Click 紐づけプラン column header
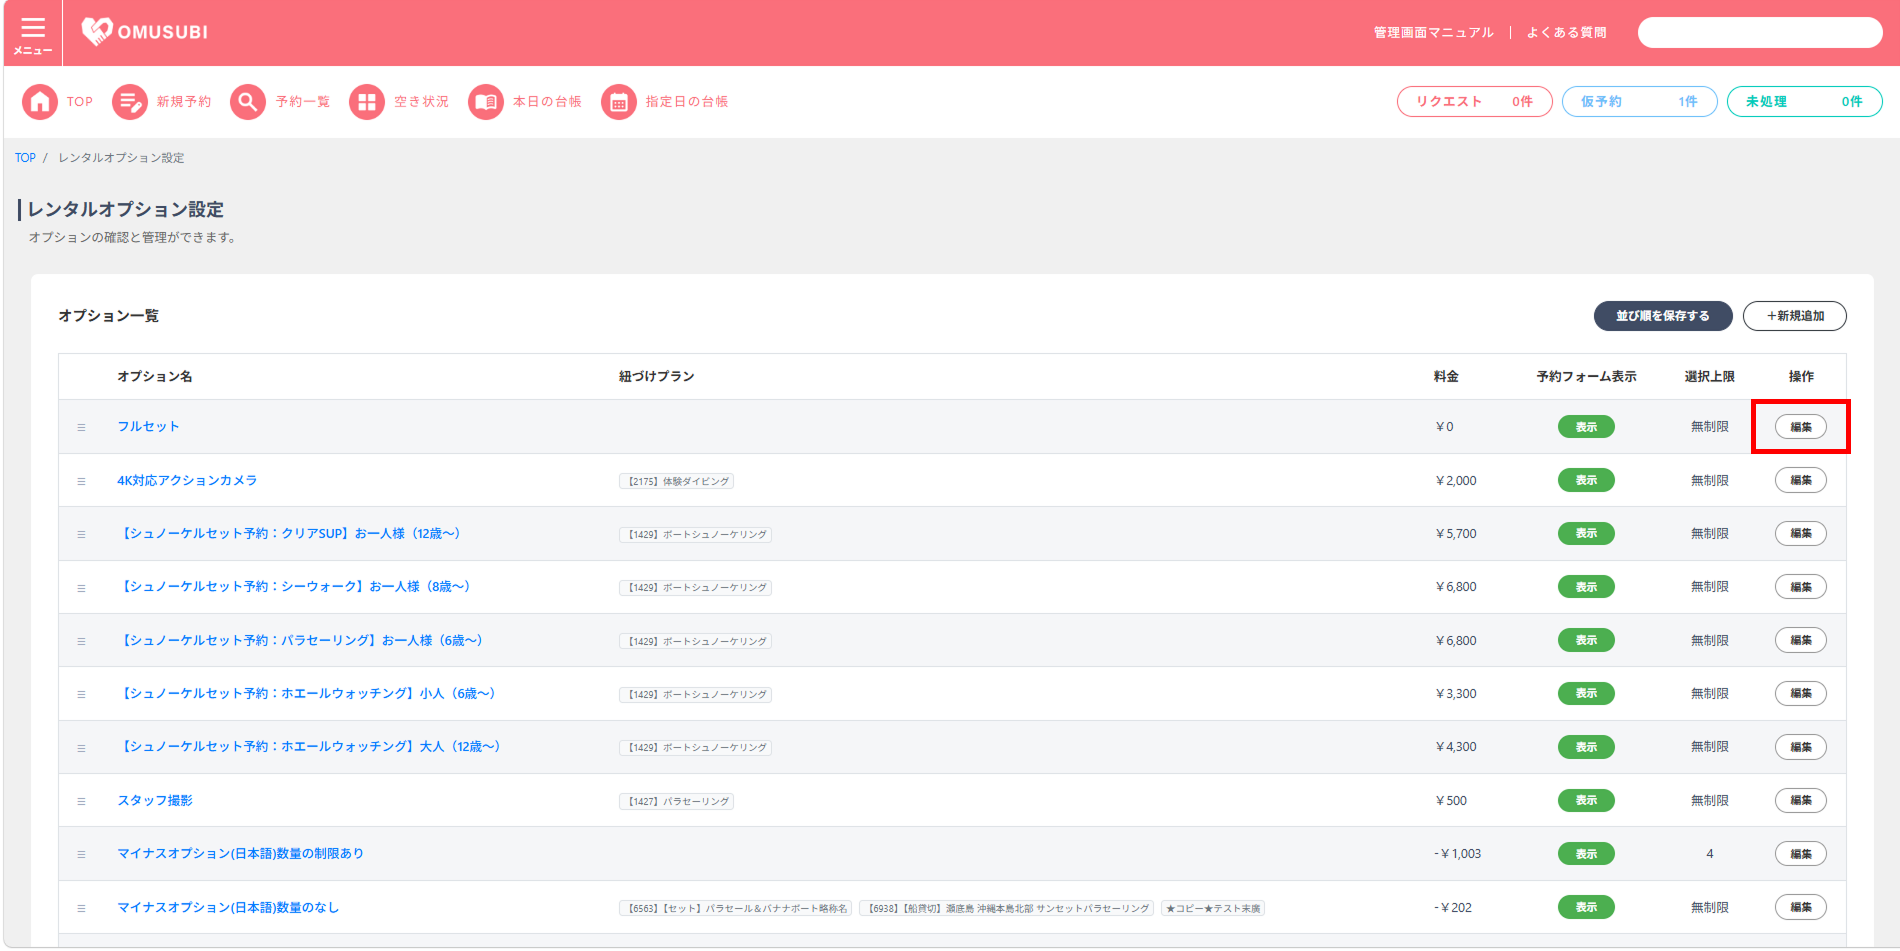The height and width of the screenshot is (951, 1900). (x=656, y=376)
